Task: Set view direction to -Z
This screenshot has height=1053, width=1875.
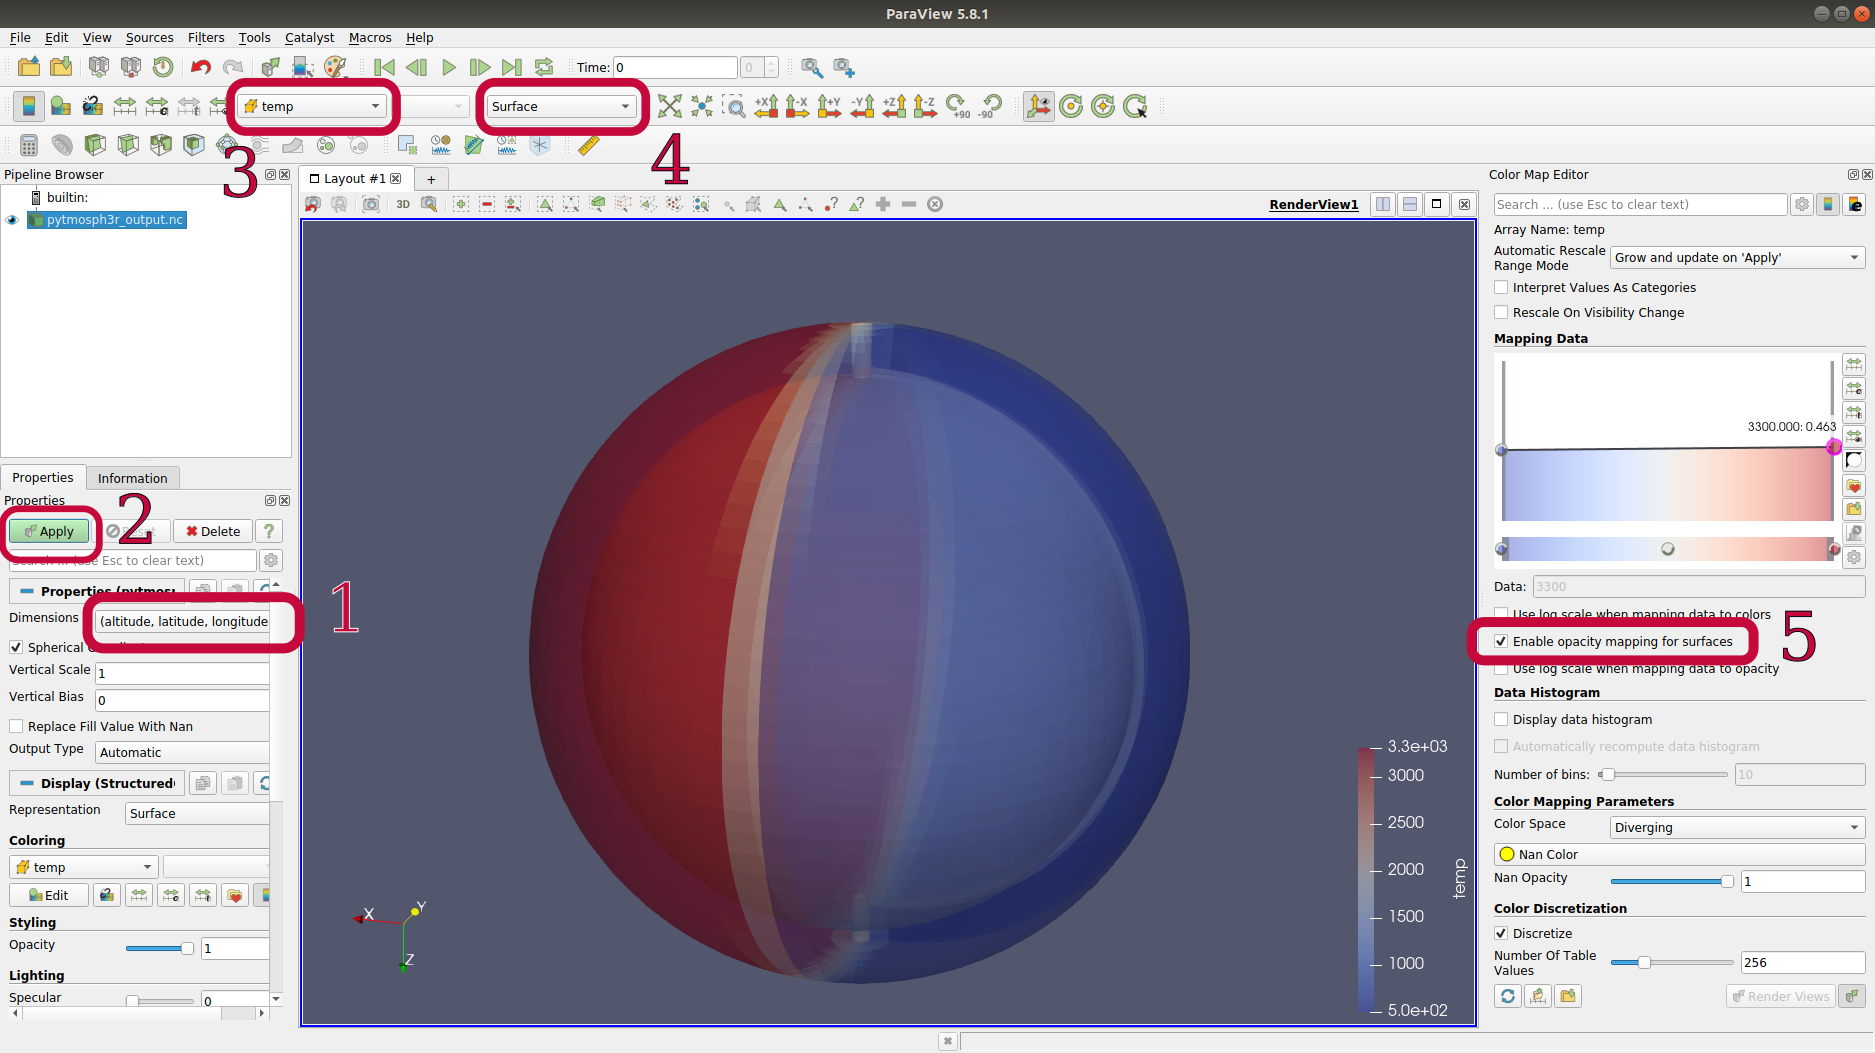Action: [x=926, y=106]
